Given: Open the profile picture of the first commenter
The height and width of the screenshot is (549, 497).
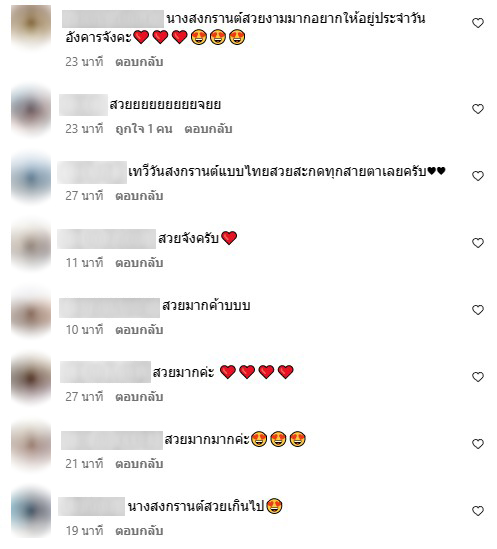Looking at the screenshot, I should pyautogui.click(x=31, y=25).
